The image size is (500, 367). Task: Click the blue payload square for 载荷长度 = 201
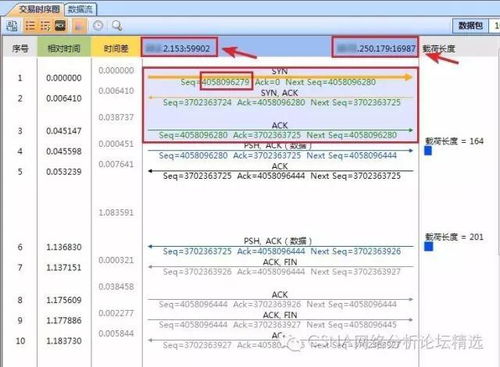point(429,247)
